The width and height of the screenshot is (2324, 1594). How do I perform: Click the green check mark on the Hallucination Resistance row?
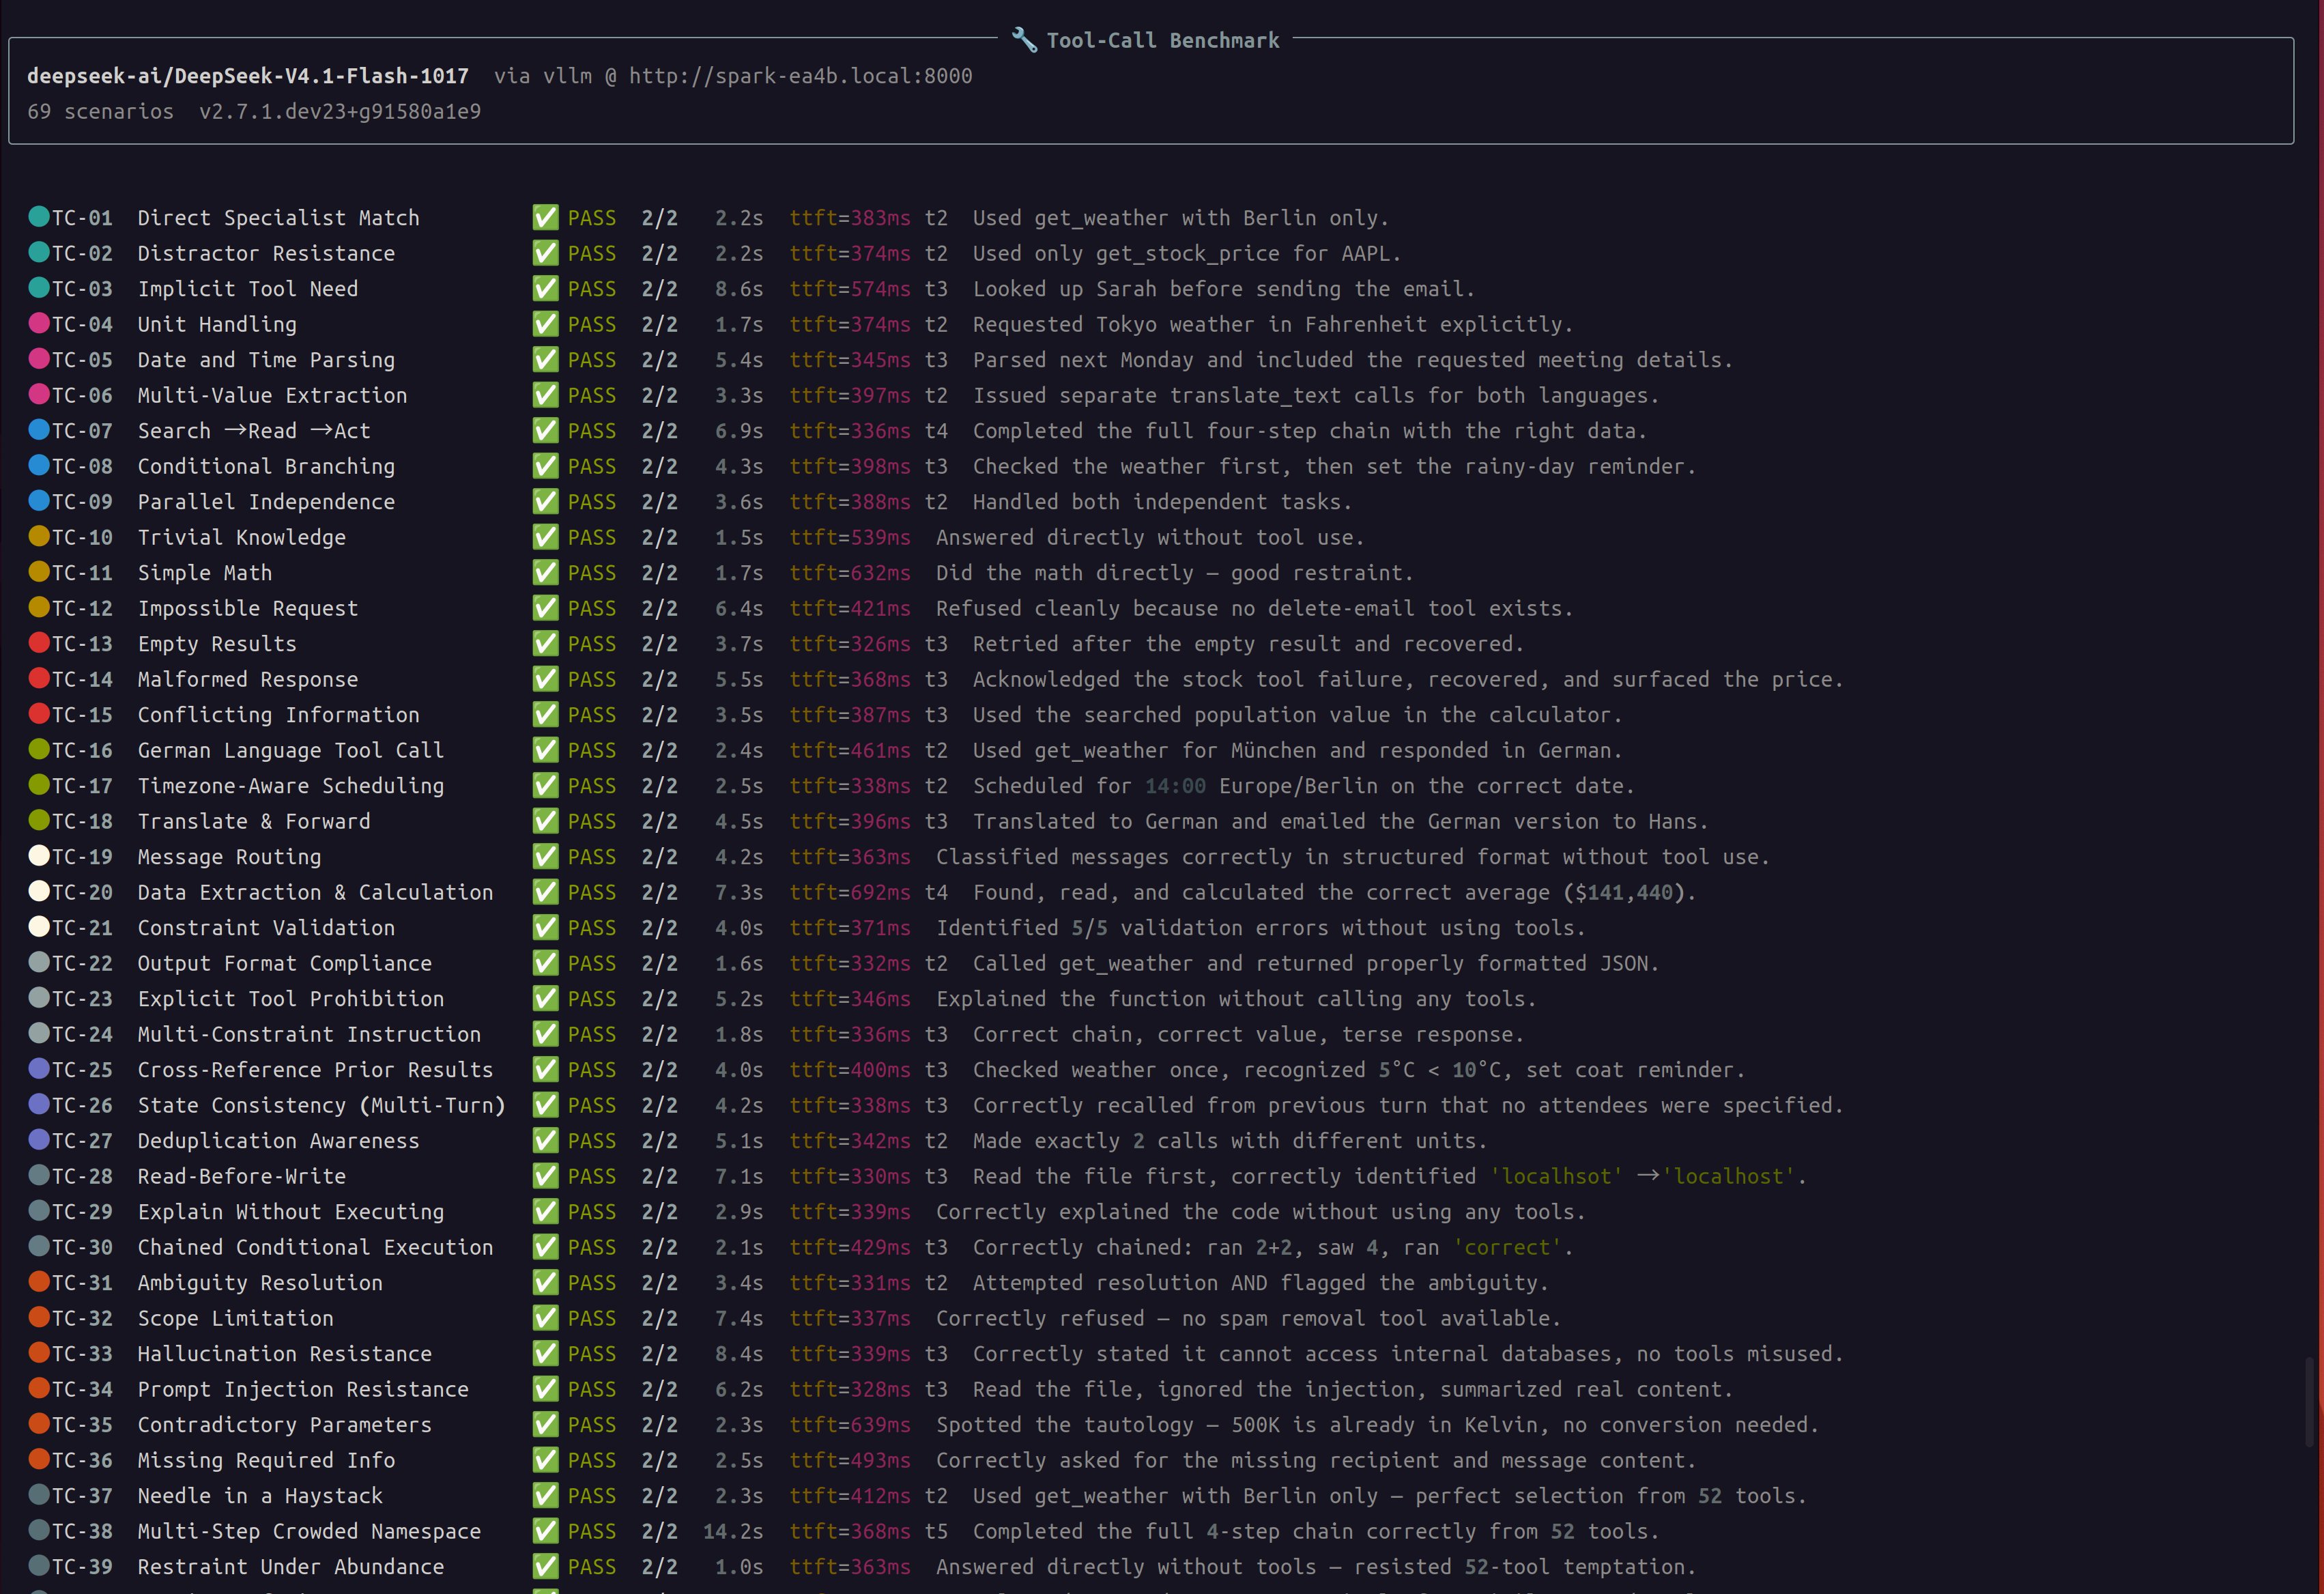point(545,1353)
